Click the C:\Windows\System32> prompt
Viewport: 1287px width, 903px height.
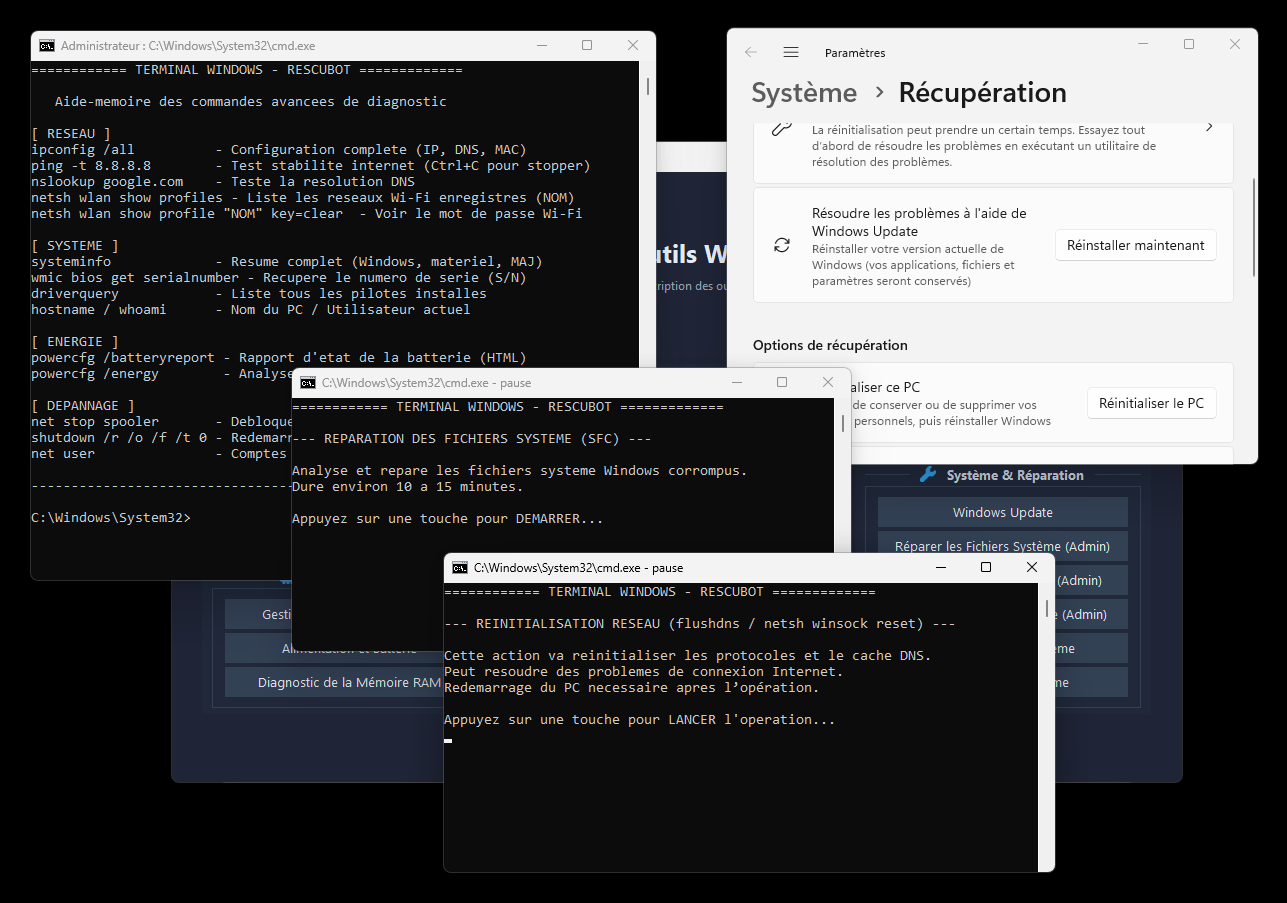(x=111, y=518)
